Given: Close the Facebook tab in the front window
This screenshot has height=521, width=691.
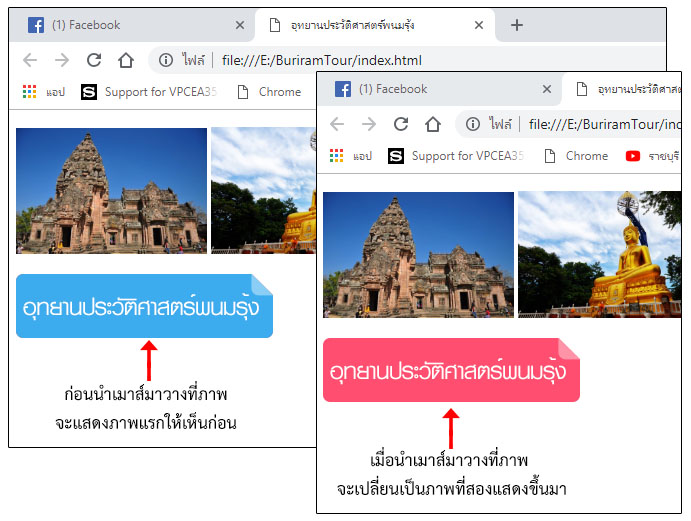Looking at the screenshot, I should [x=547, y=89].
